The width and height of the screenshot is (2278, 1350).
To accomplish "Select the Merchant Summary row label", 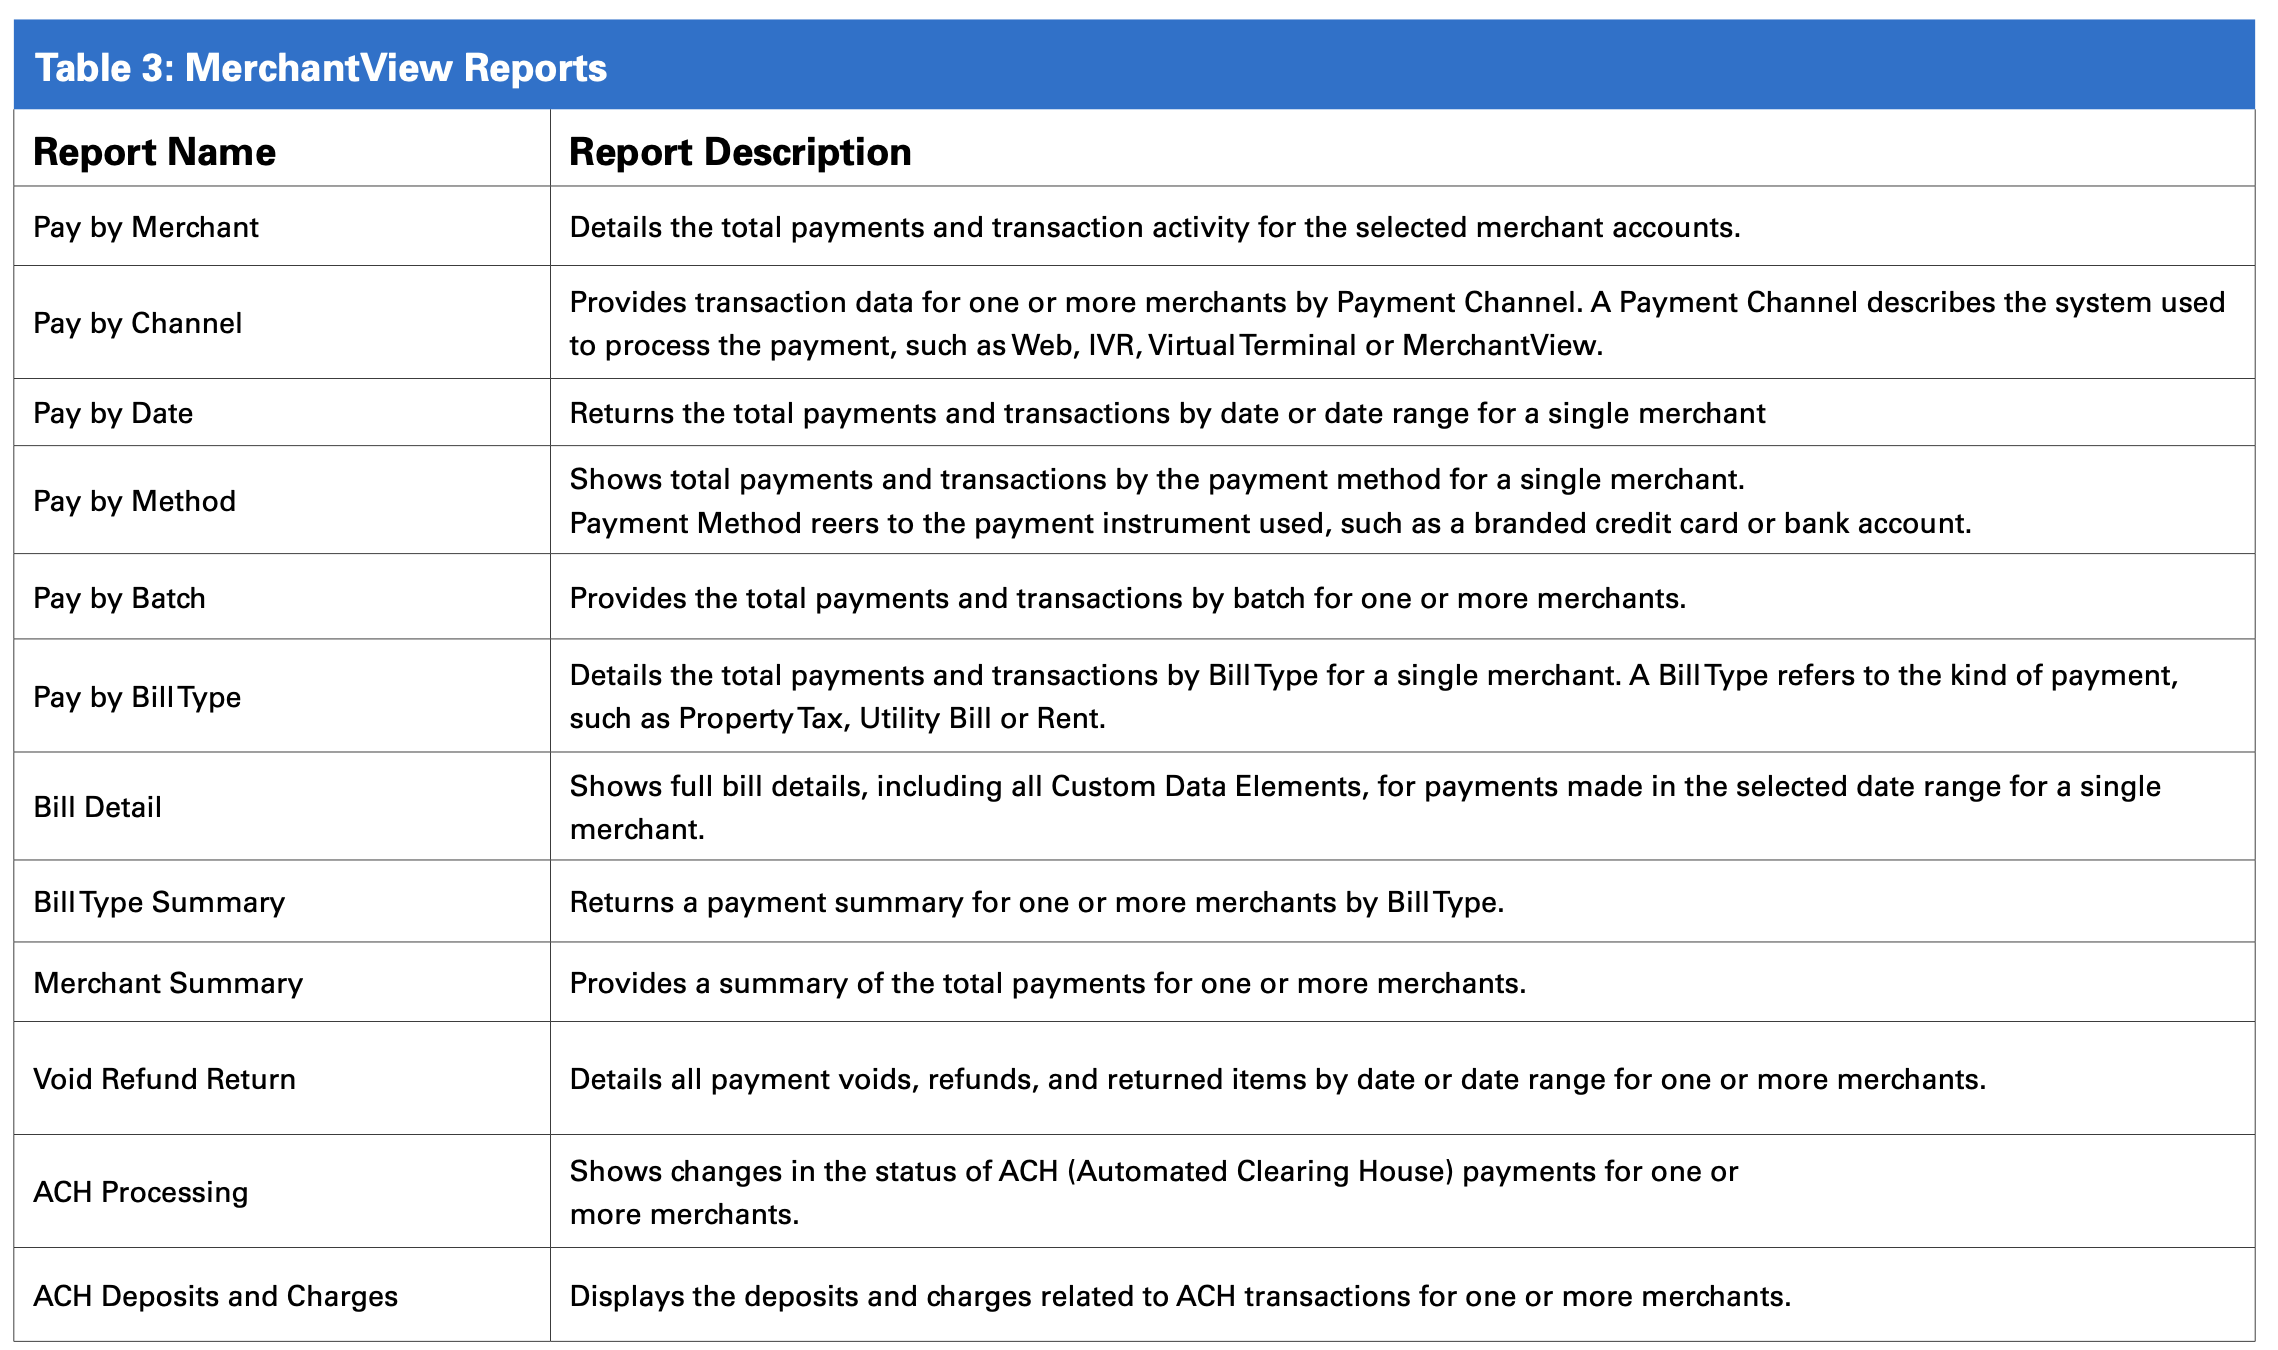I will pos(168,983).
